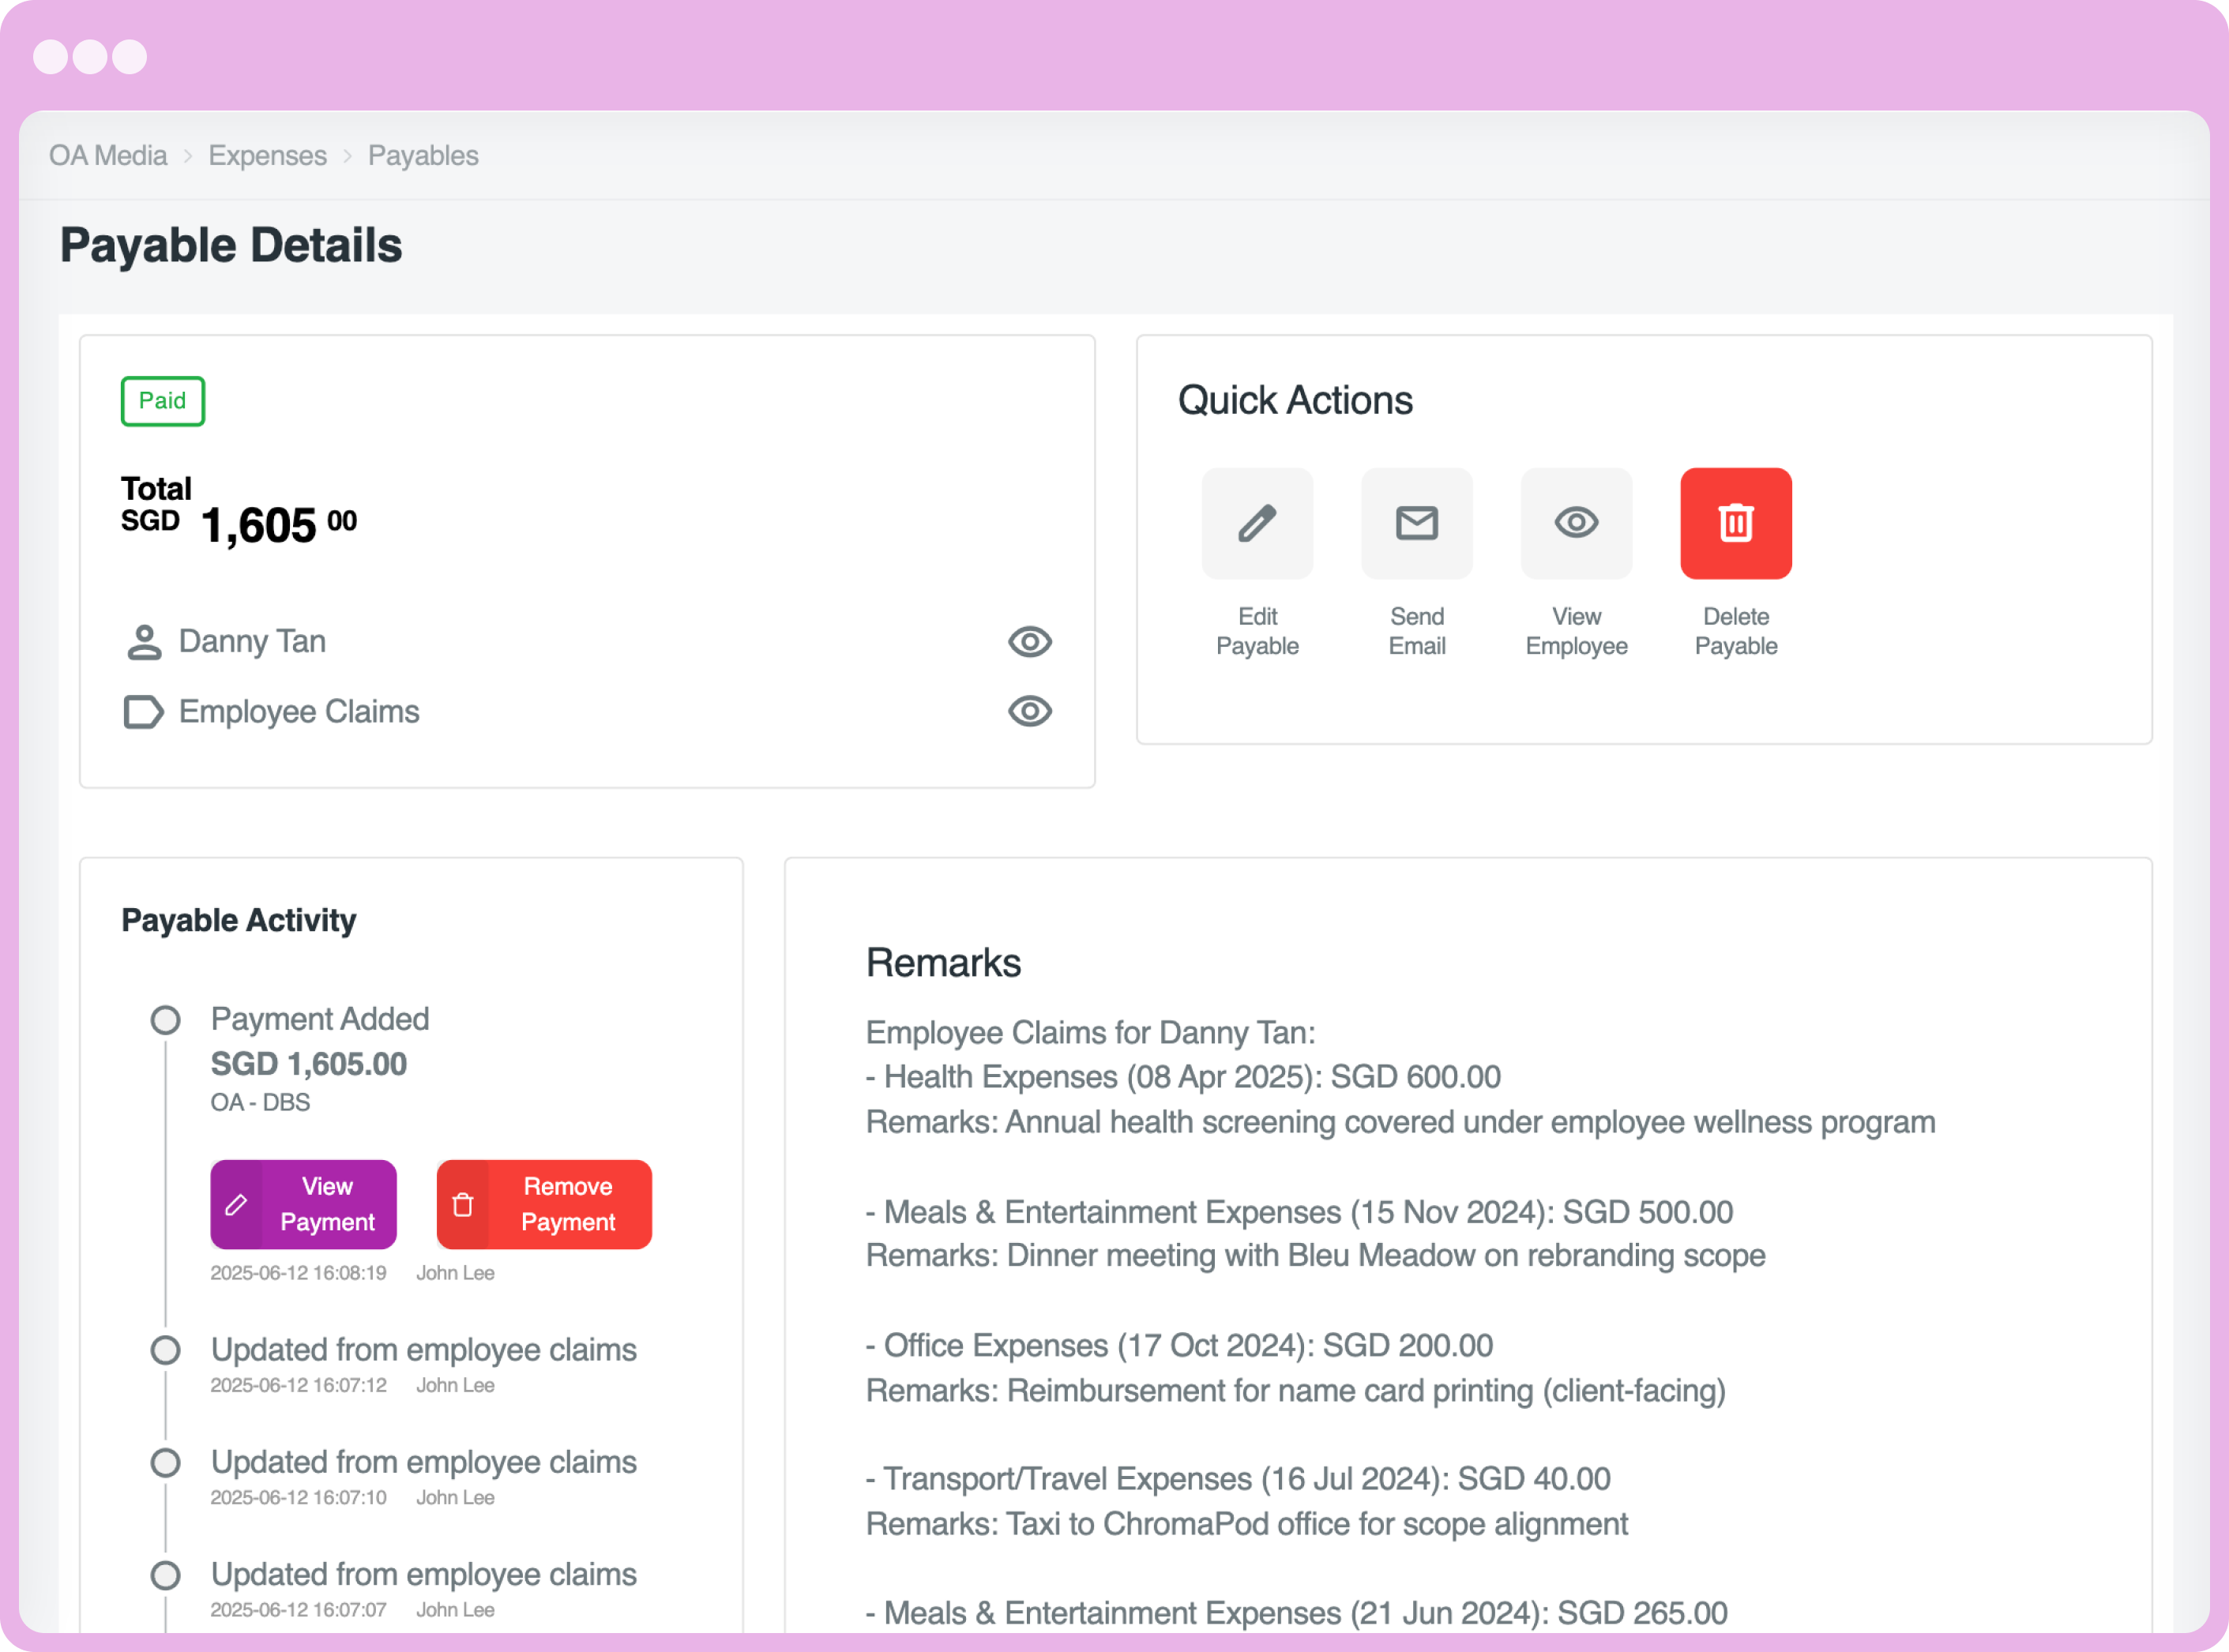
Task: Click the Edit Payable pencil icon
Action: click(1257, 523)
